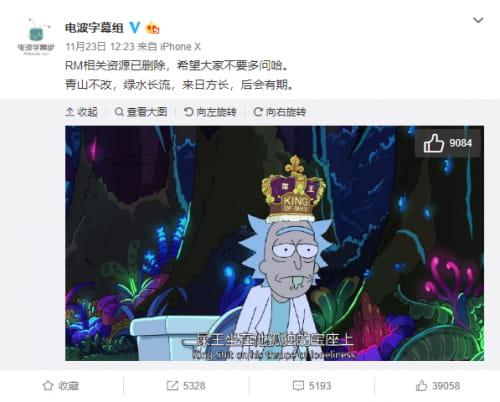This screenshot has width=500, height=402.
Task: Open the iPhone X source link
Action: coord(180,46)
